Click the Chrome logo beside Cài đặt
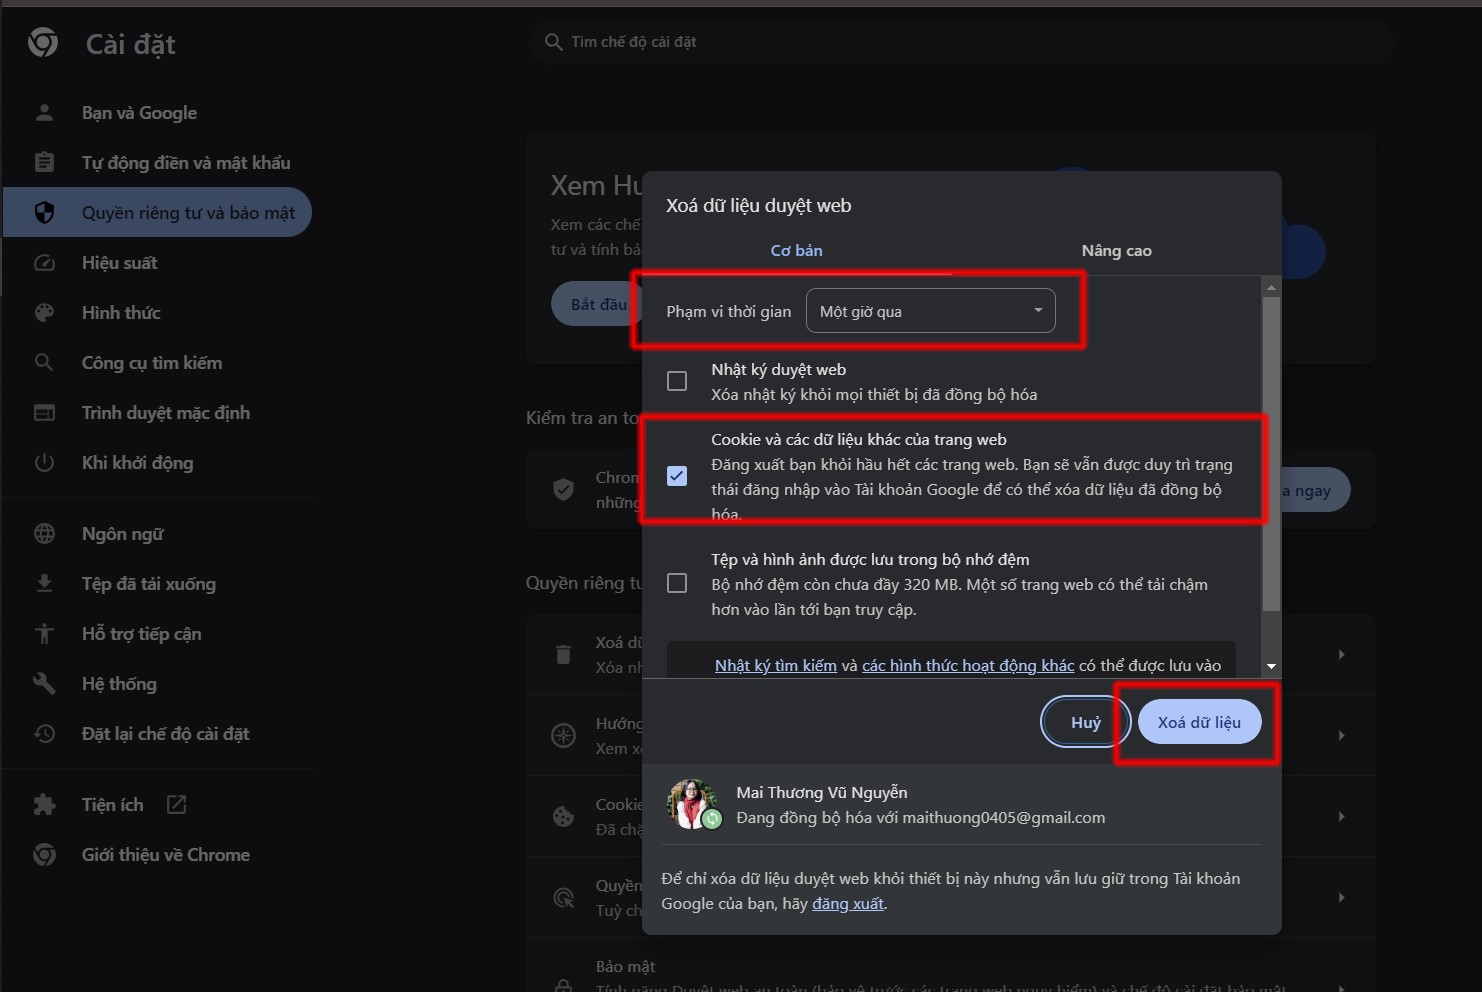This screenshot has width=1482, height=992. (43, 43)
